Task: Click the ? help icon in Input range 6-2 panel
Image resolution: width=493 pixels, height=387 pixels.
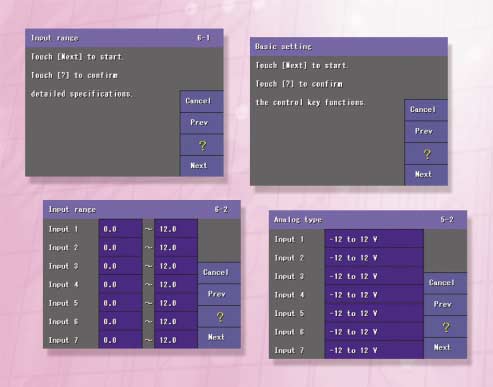Action: (x=220, y=317)
